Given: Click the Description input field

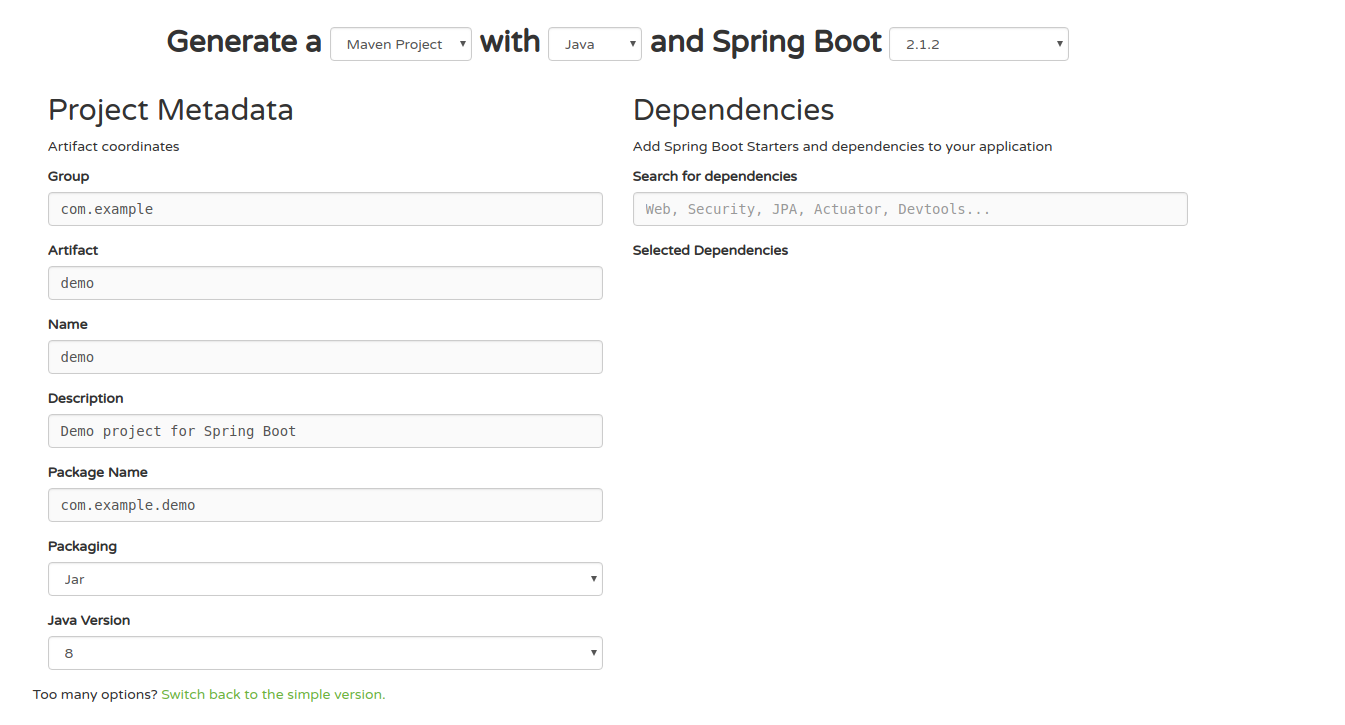Looking at the screenshot, I should tap(325, 431).
